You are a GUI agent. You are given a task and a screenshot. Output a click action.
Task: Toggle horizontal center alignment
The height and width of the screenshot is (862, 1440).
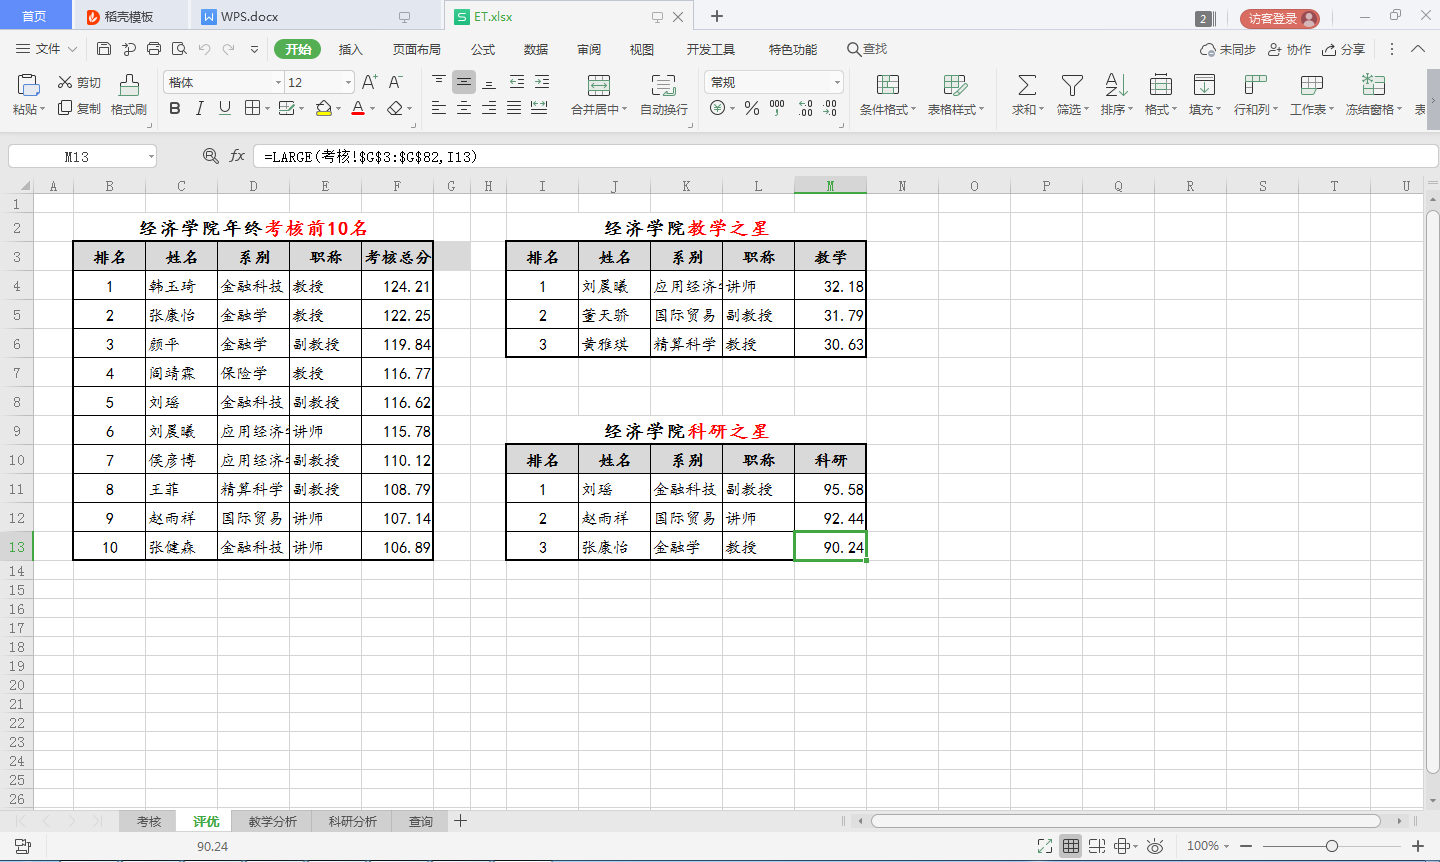463,108
